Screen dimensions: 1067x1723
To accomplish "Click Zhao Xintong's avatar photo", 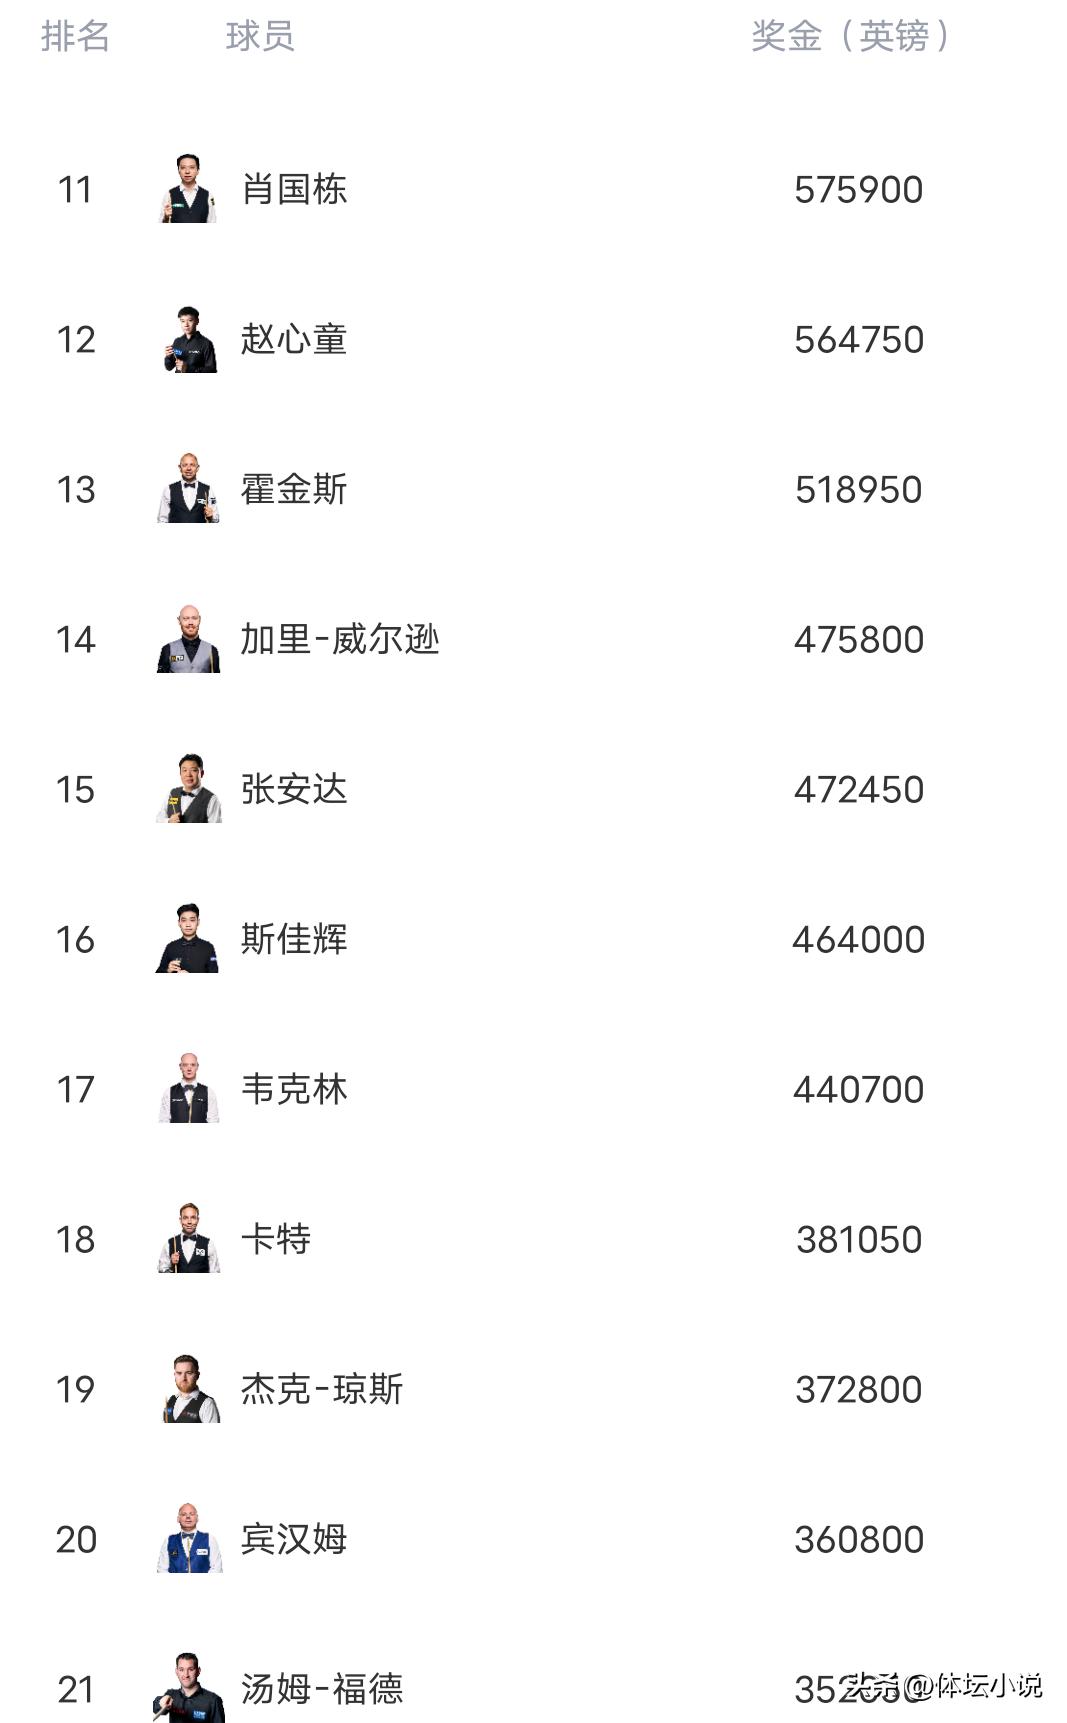I will pyautogui.click(x=189, y=340).
